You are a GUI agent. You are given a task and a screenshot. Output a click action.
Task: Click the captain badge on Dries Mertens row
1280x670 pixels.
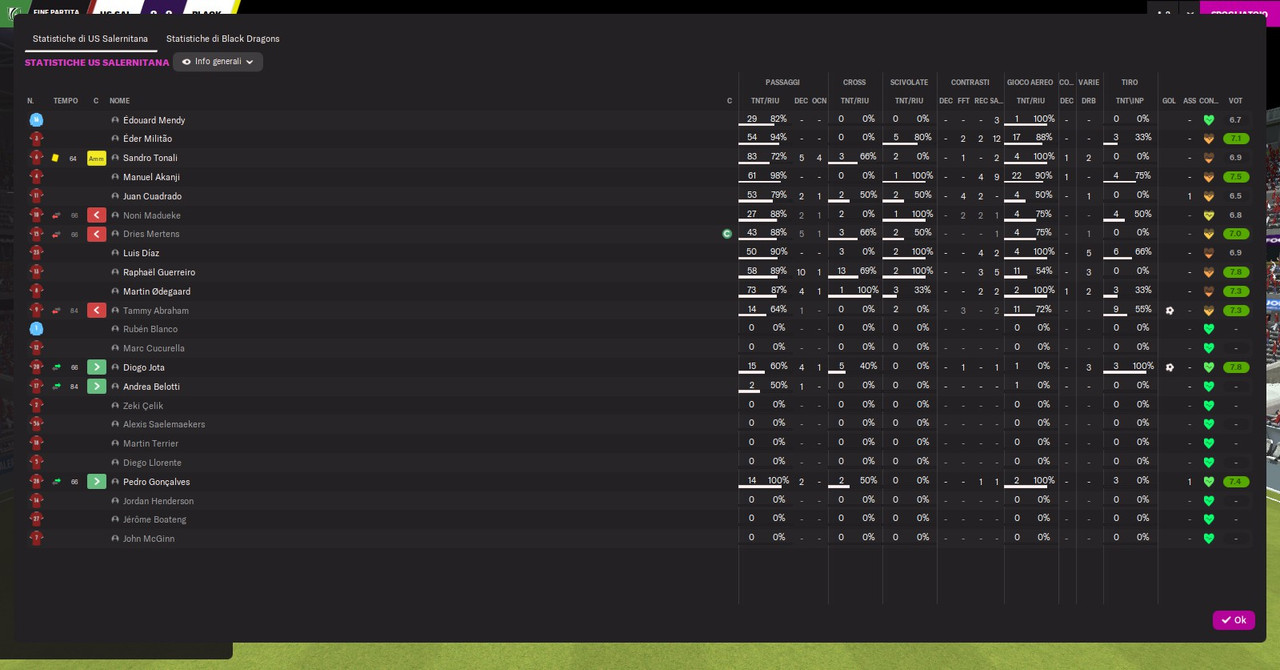pos(727,234)
